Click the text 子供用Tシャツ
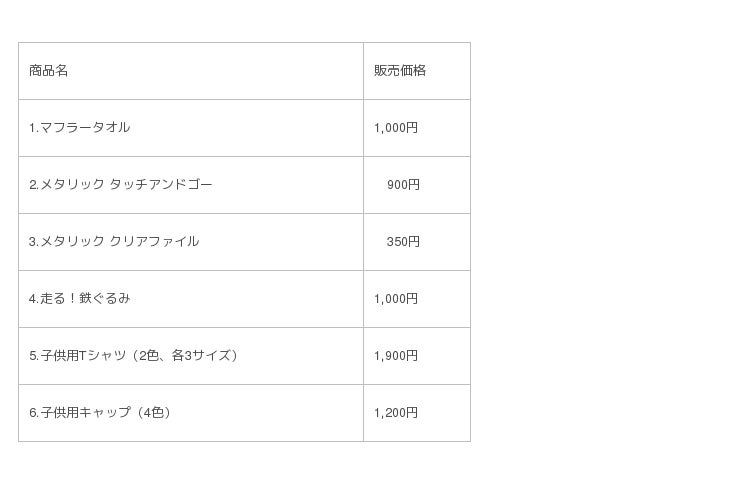Viewport: 740px width, 482px height. 84,356
